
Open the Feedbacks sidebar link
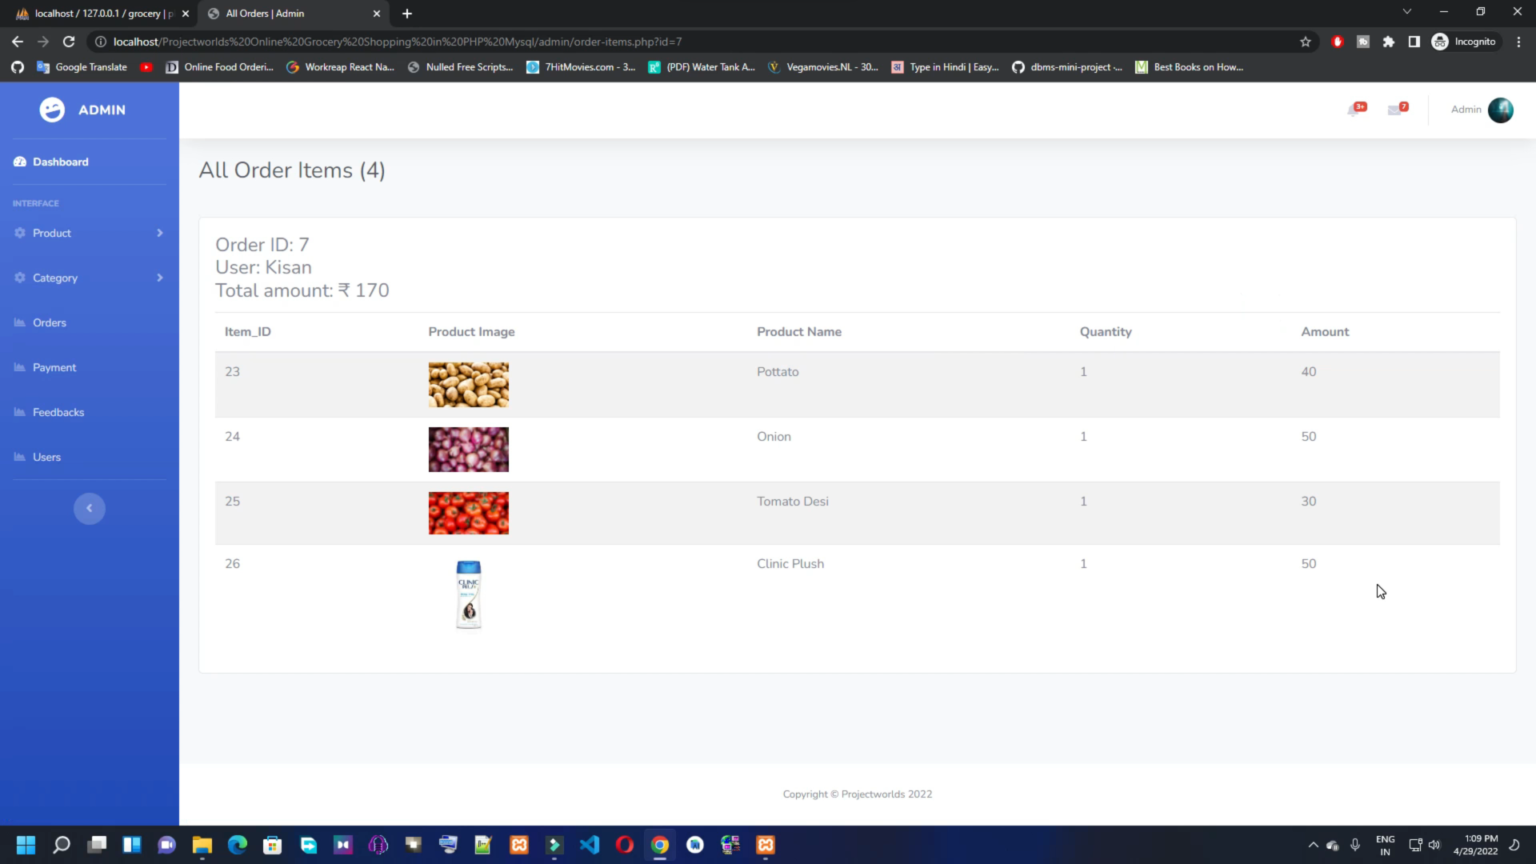58,412
